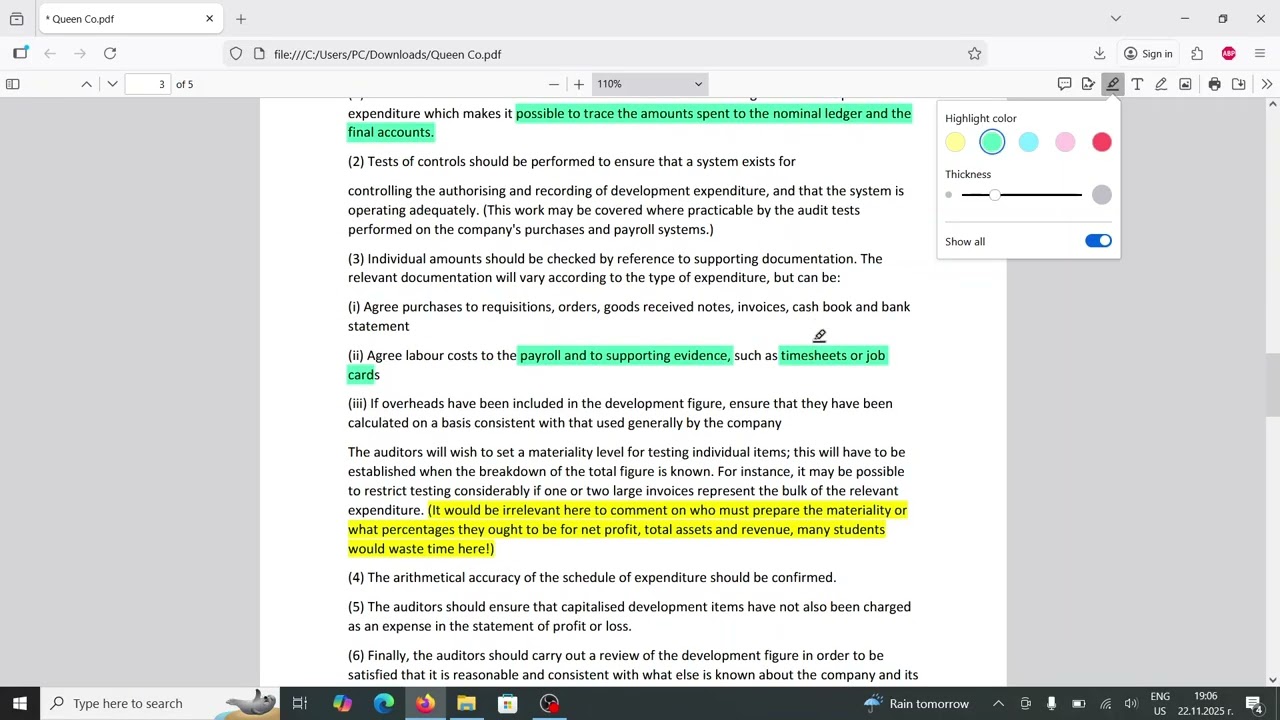
Task: Bookmark this page with the star
Action: click(x=974, y=54)
